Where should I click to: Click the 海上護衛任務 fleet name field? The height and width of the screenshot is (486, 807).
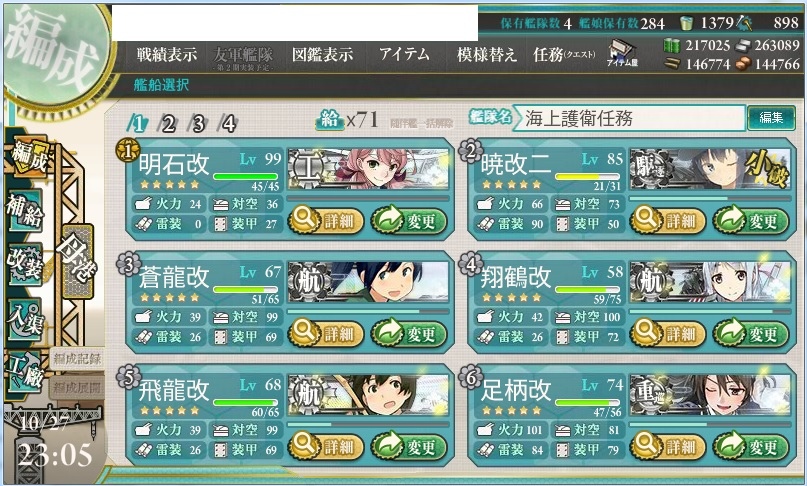[x=628, y=118]
